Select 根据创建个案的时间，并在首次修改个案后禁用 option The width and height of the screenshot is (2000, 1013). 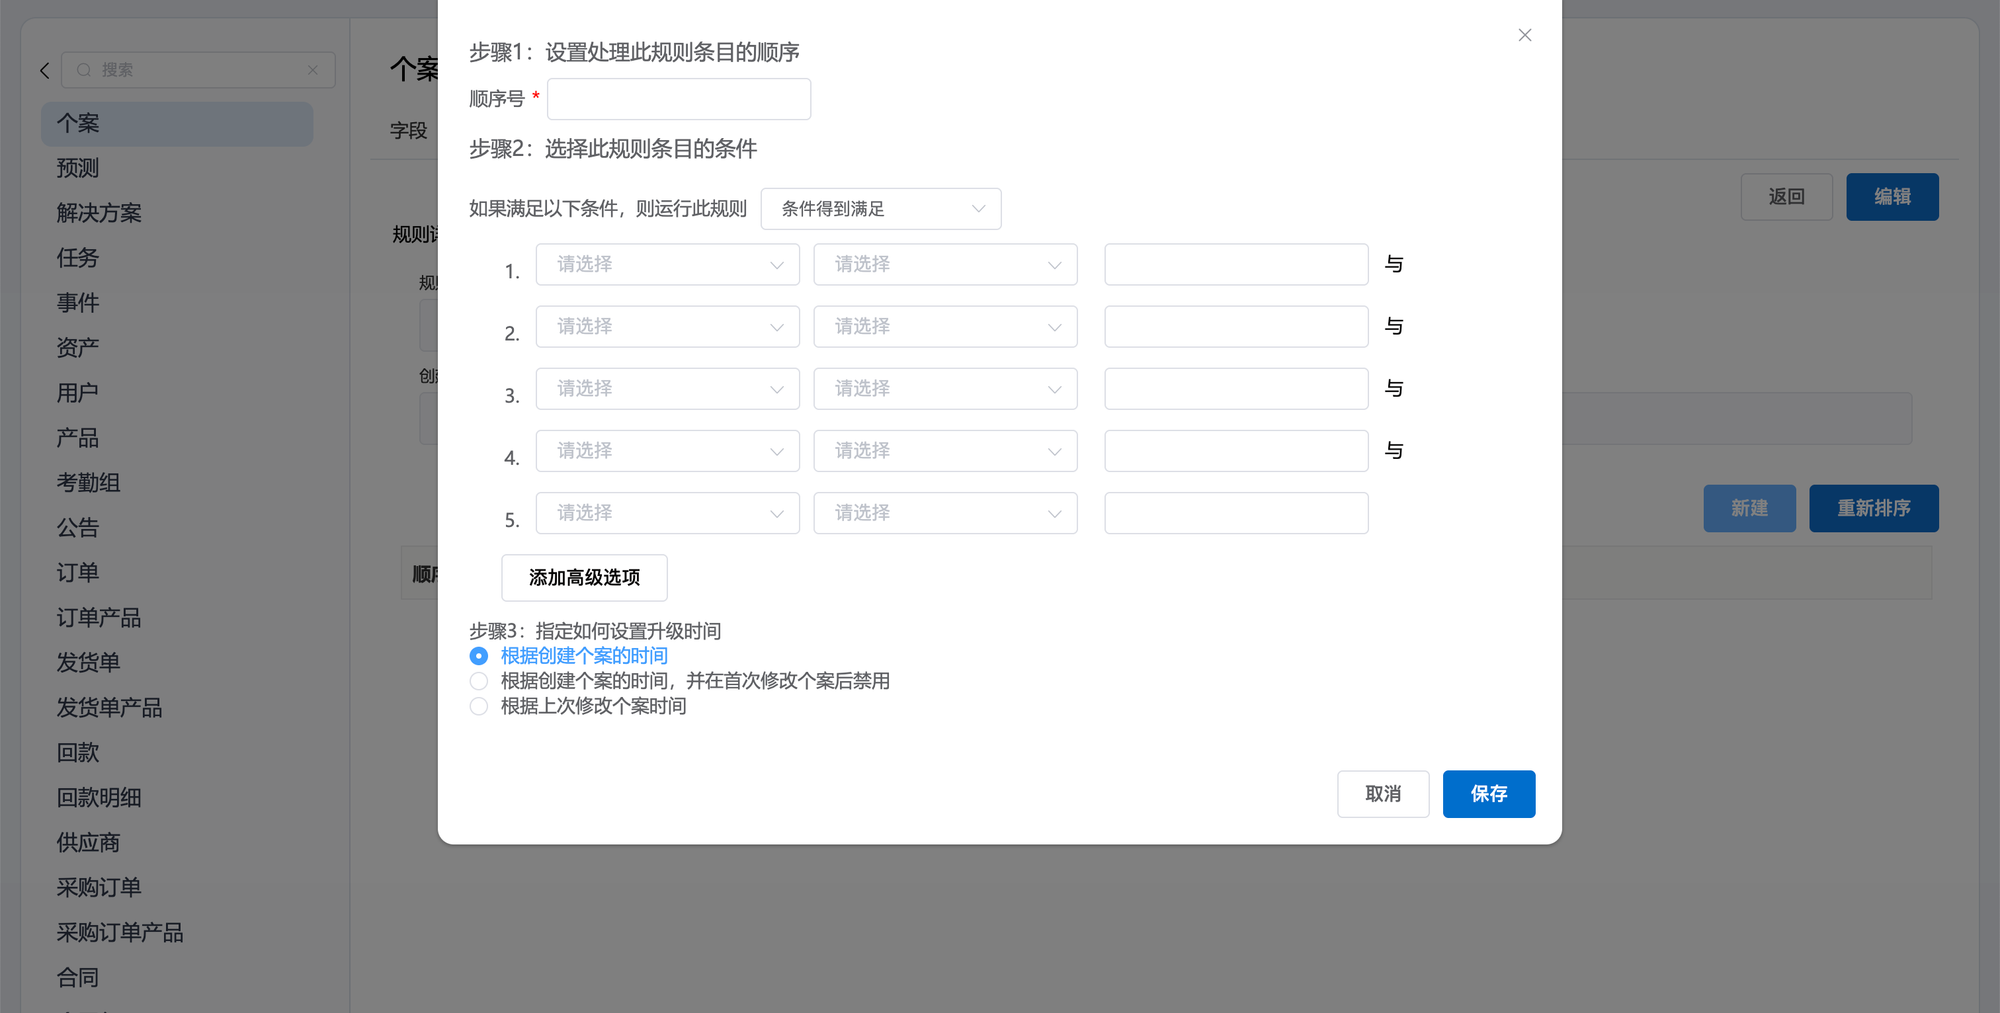[x=479, y=681]
